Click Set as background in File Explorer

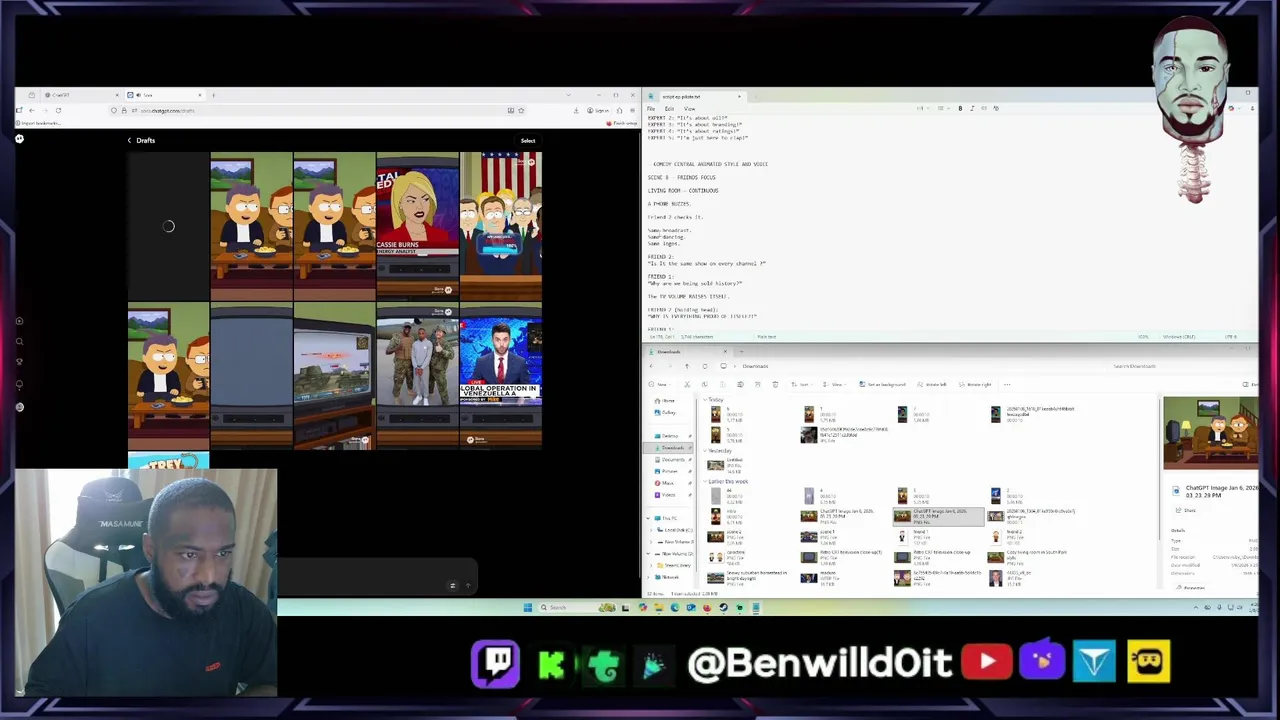coord(882,384)
